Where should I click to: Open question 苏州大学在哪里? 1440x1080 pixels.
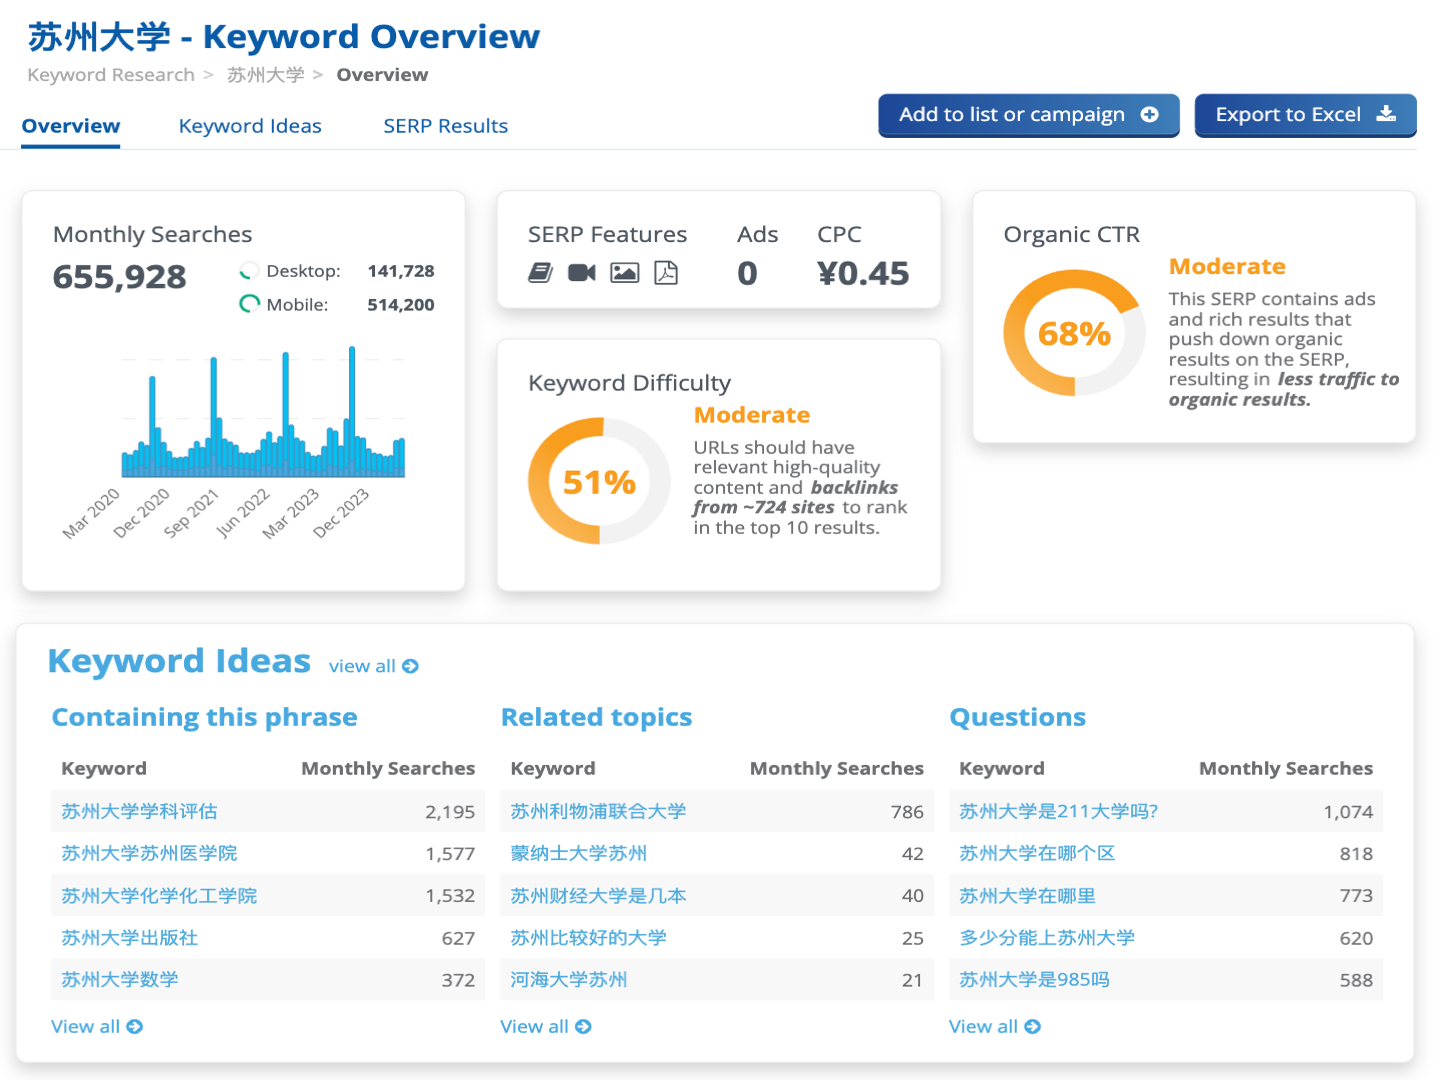tap(1028, 896)
